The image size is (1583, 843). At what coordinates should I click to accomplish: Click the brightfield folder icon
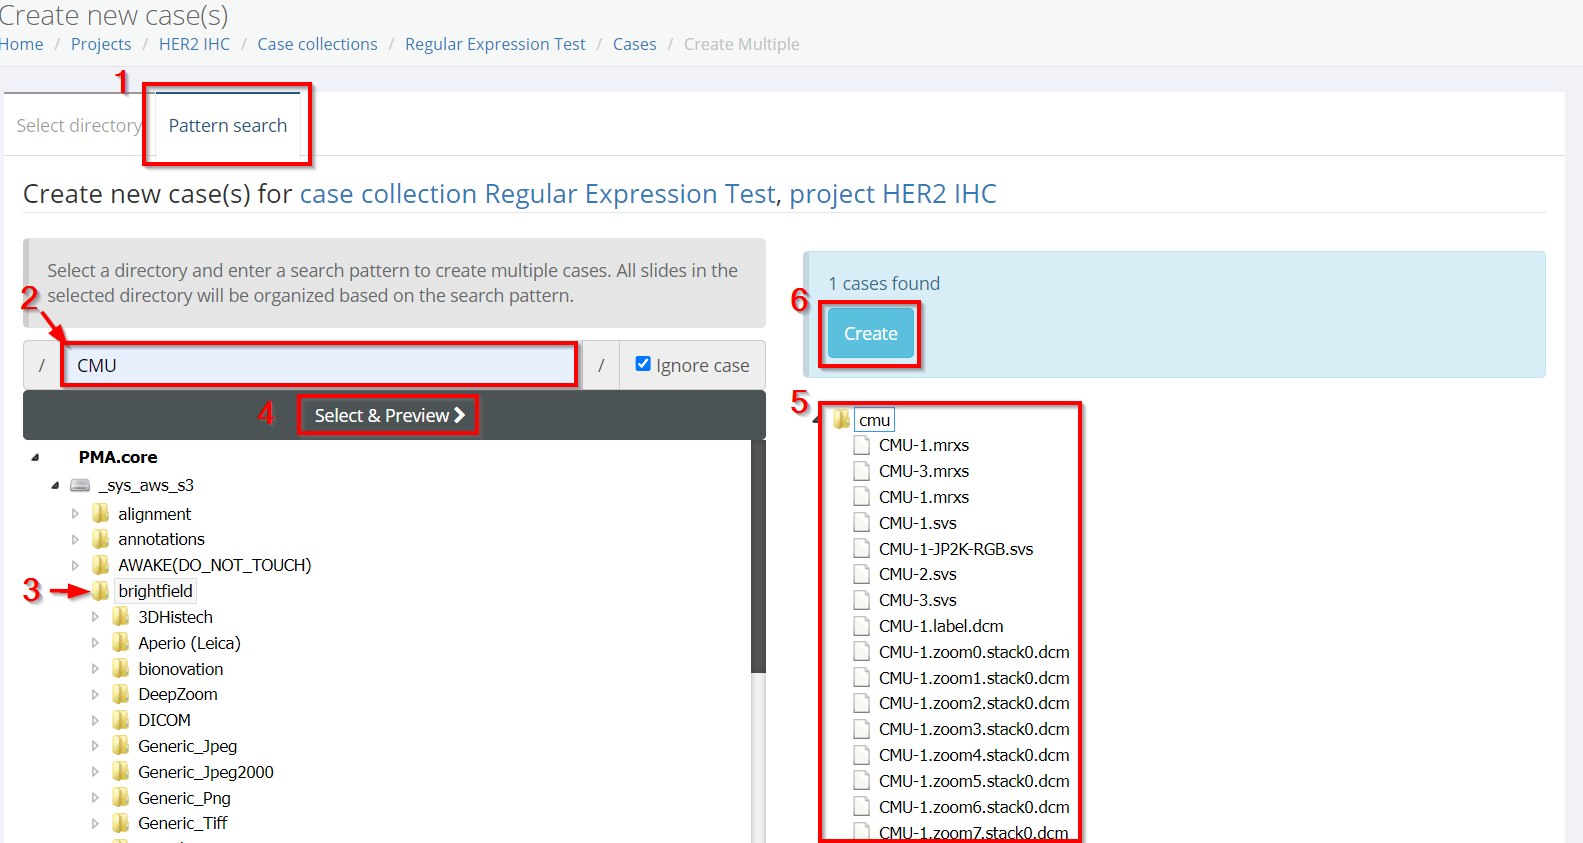(101, 591)
